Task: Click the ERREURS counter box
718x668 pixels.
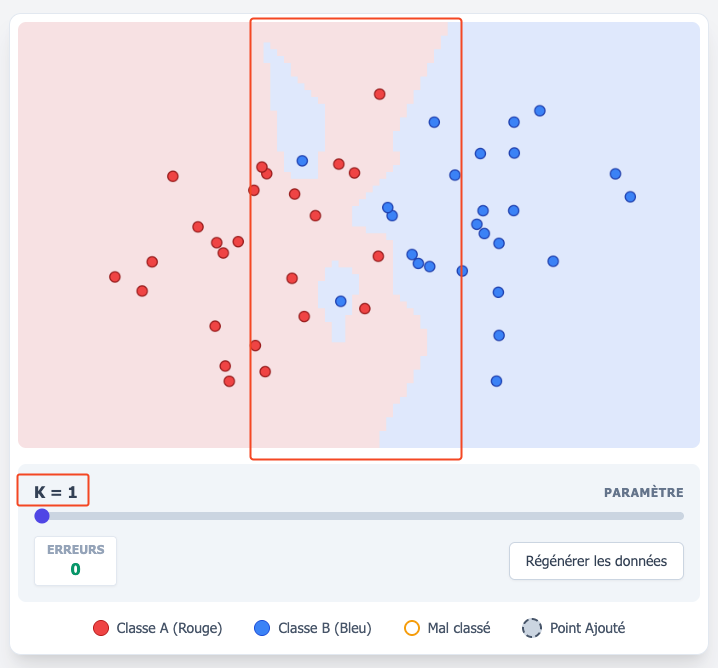Action: coord(76,560)
